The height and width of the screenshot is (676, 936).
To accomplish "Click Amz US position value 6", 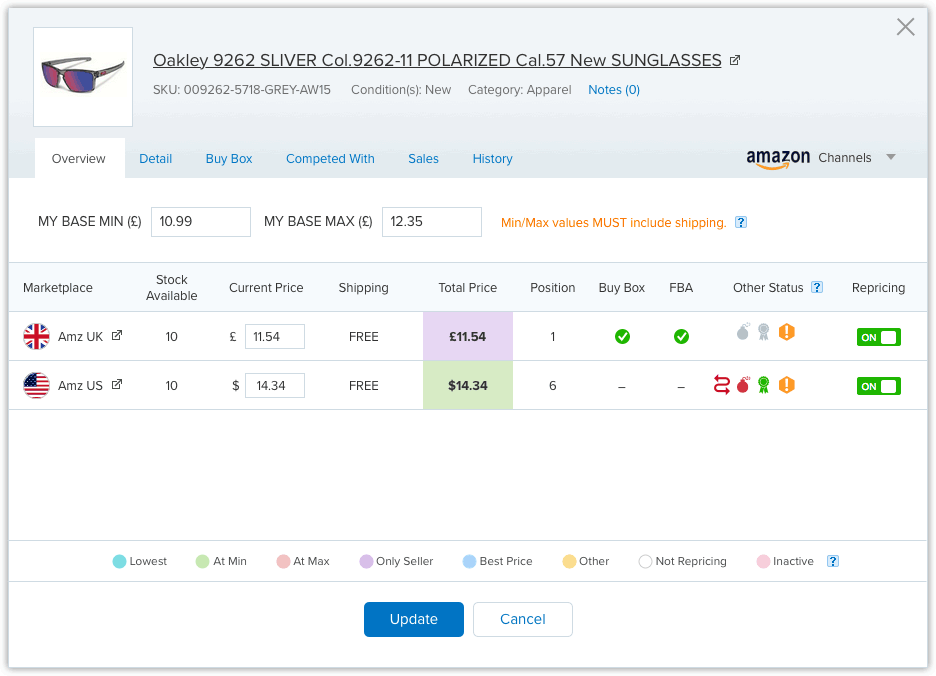I will pyautogui.click(x=553, y=385).
